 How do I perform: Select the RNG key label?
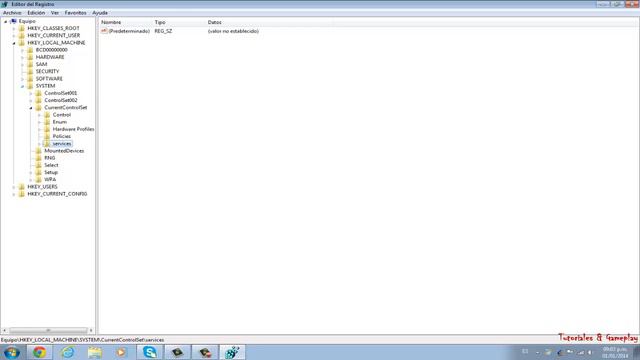(50, 158)
